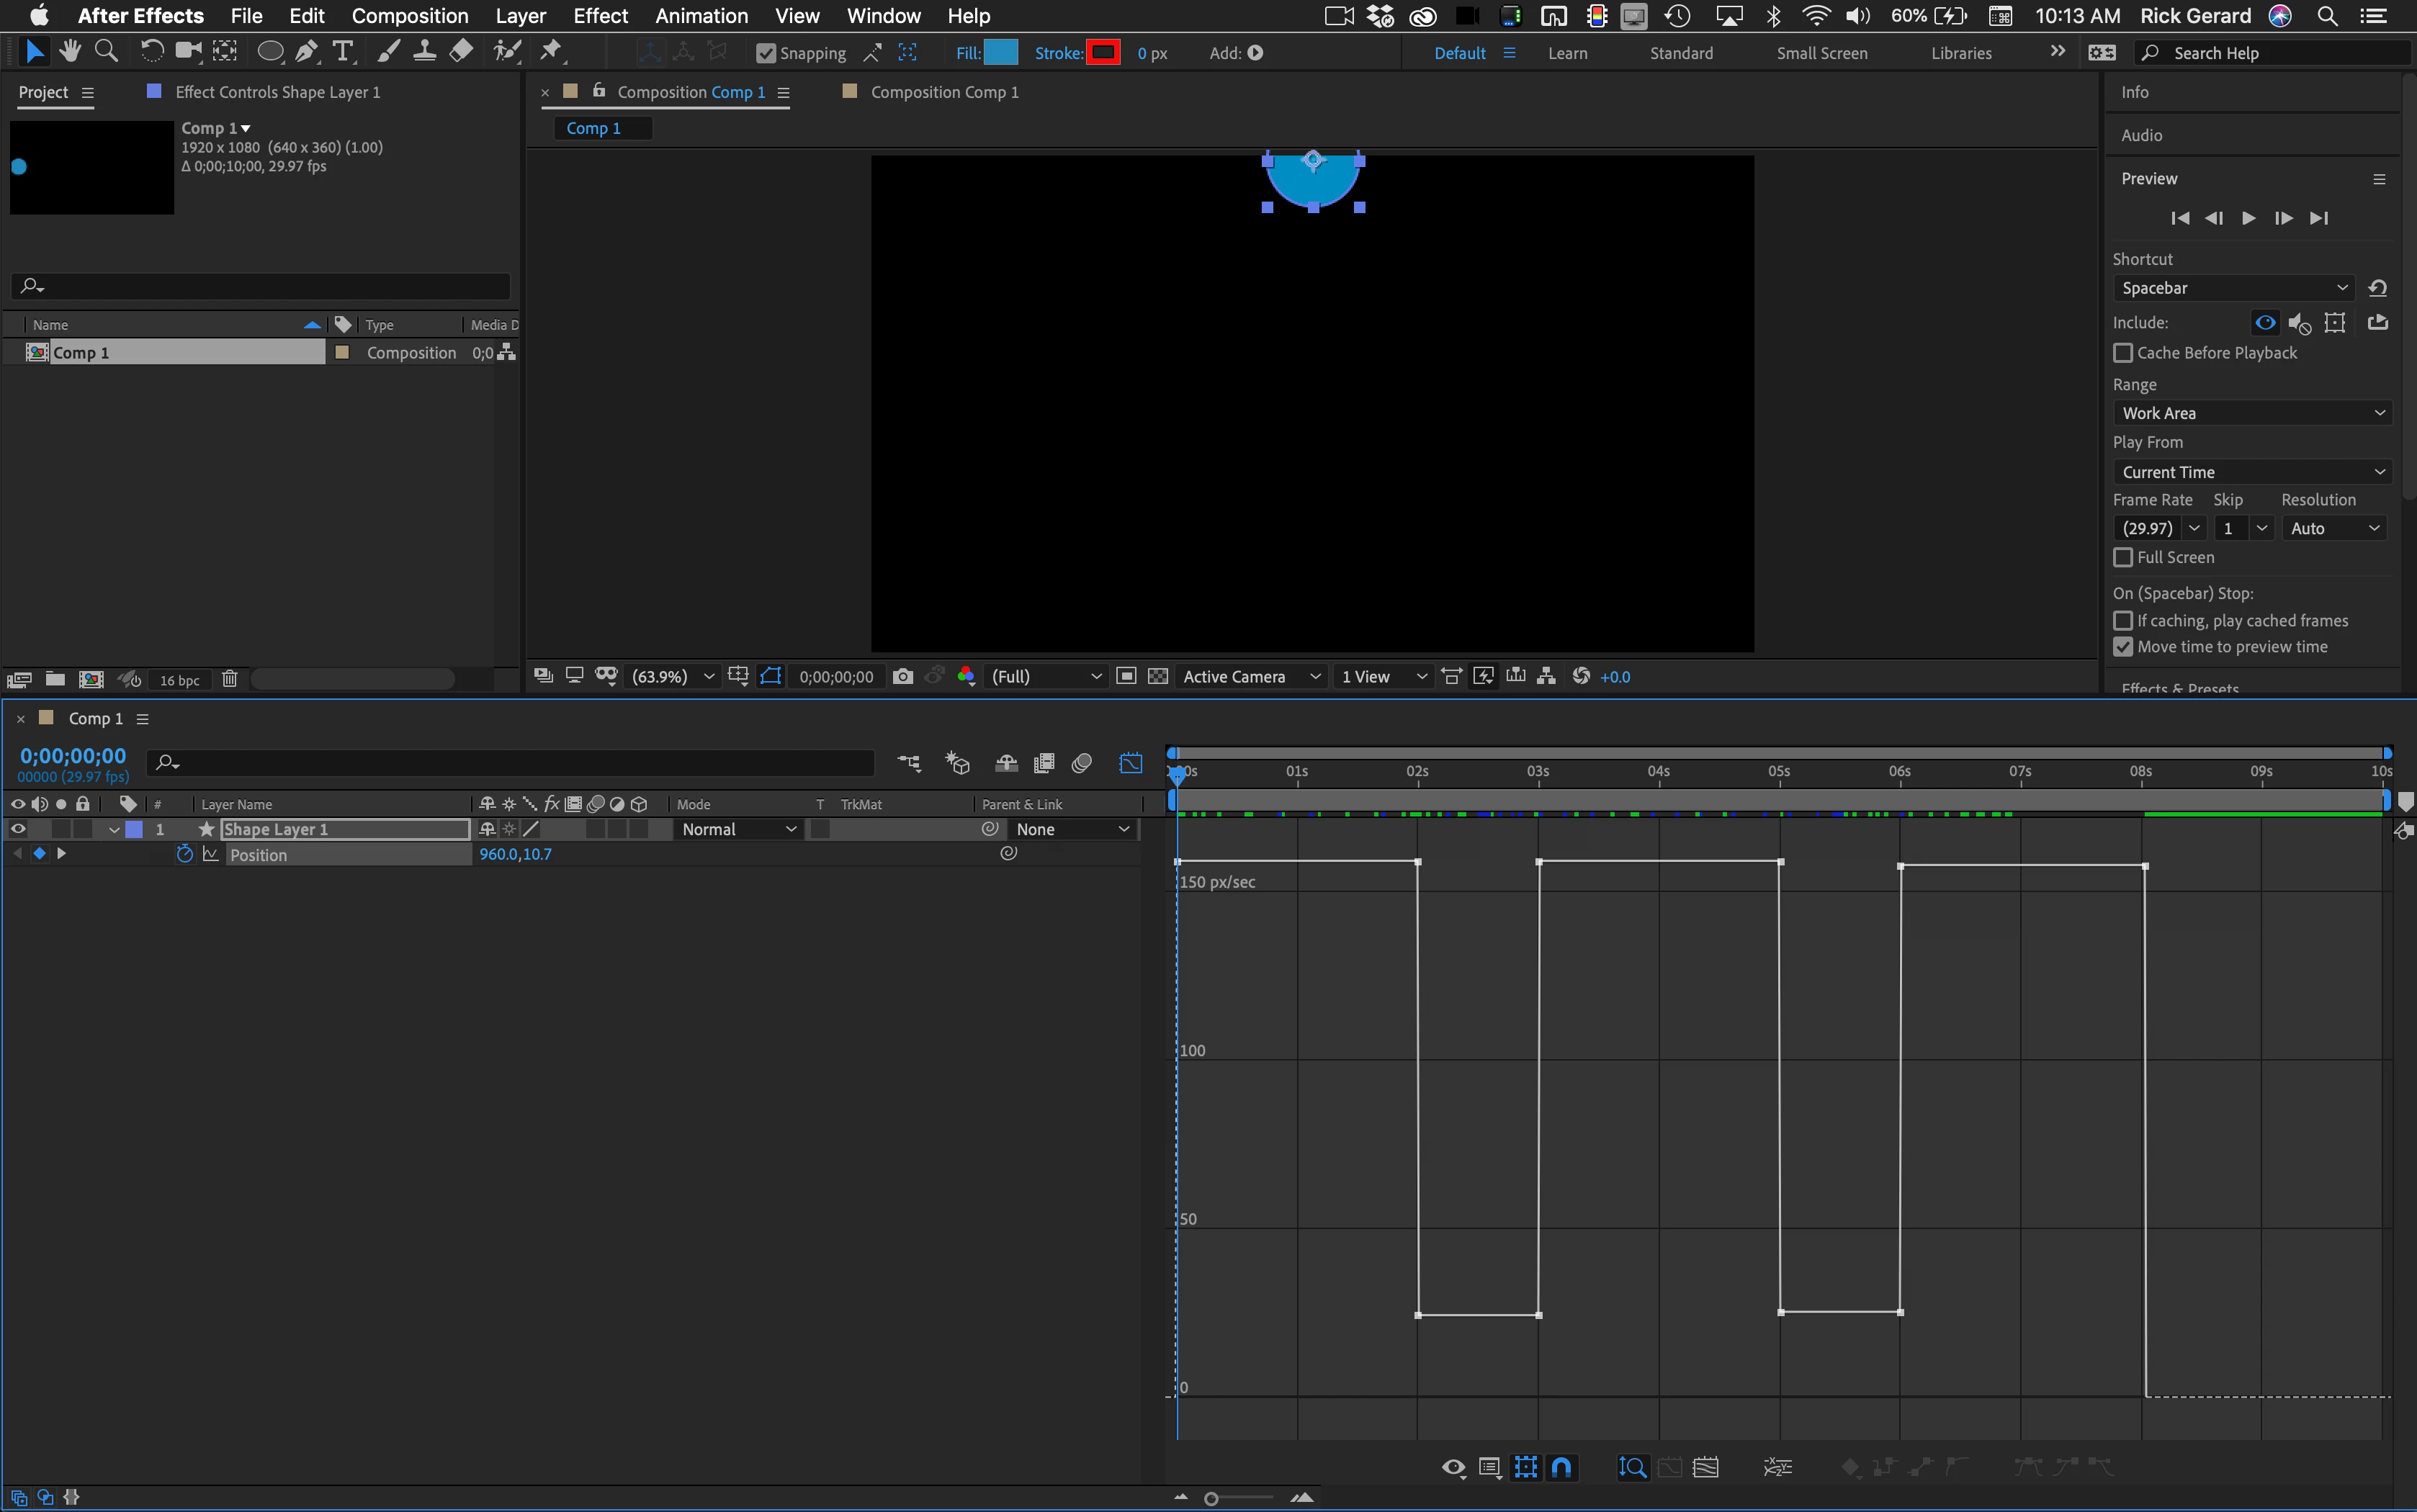The width and height of the screenshot is (2417, 1512).
Task: Hide Shape Layer 1 eye toggle
Action: pyautogui.click(x=18, y=829)
